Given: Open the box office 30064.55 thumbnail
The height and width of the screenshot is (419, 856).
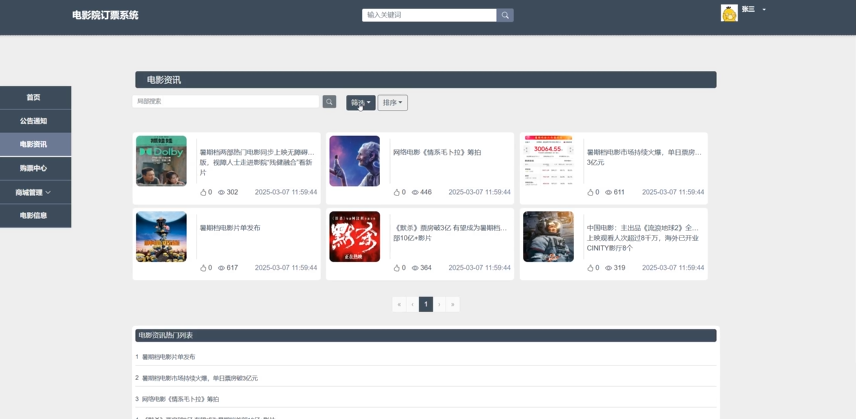Looking at the screenshot, I should coord(548,161).
